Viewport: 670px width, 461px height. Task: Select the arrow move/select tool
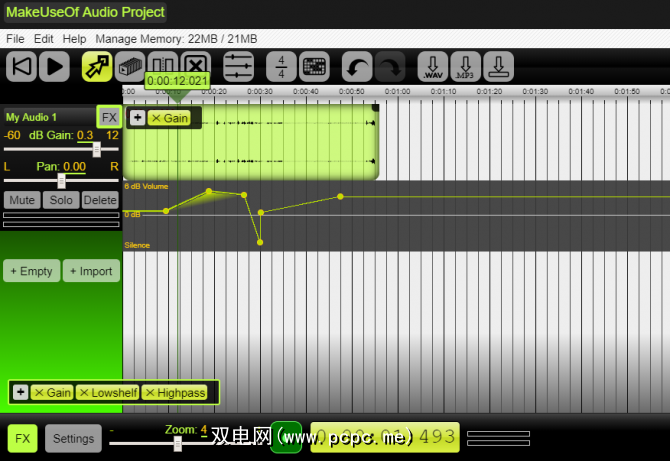click(97, 67)
